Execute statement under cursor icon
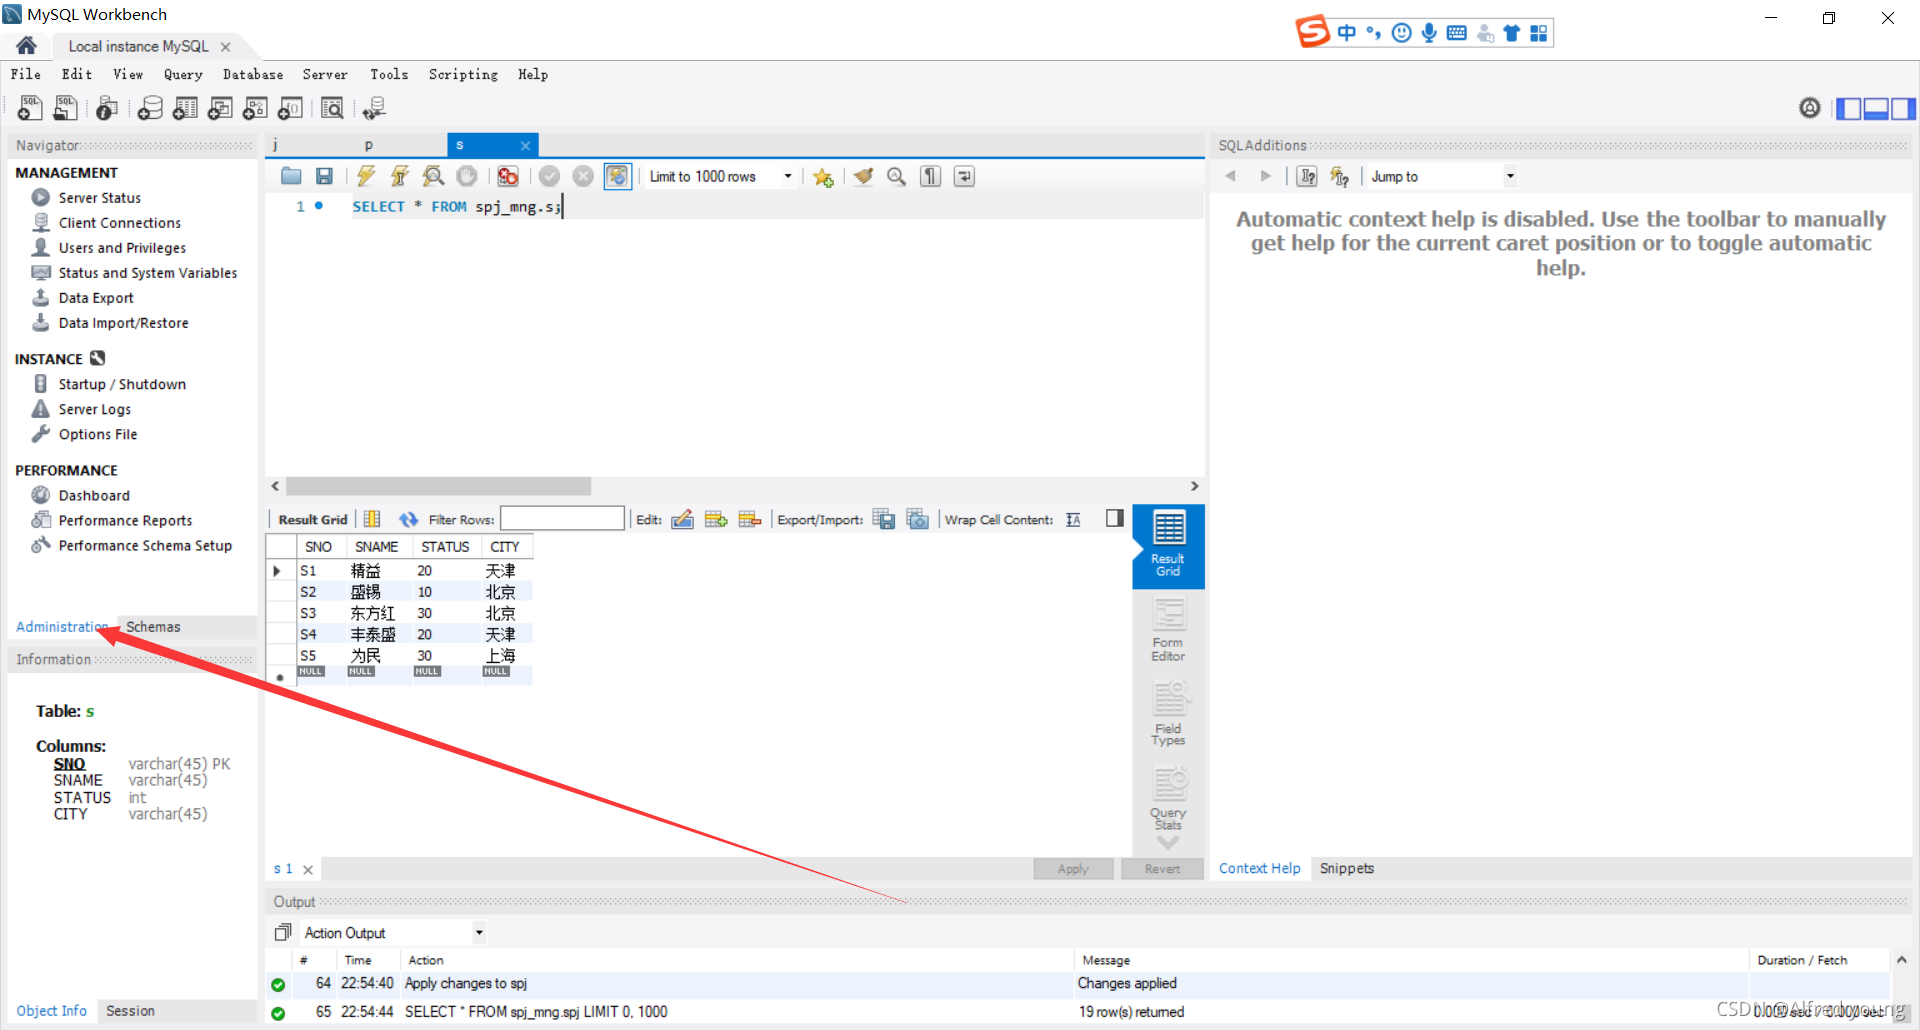1920x1030 pixels. (x=399, y=176)
